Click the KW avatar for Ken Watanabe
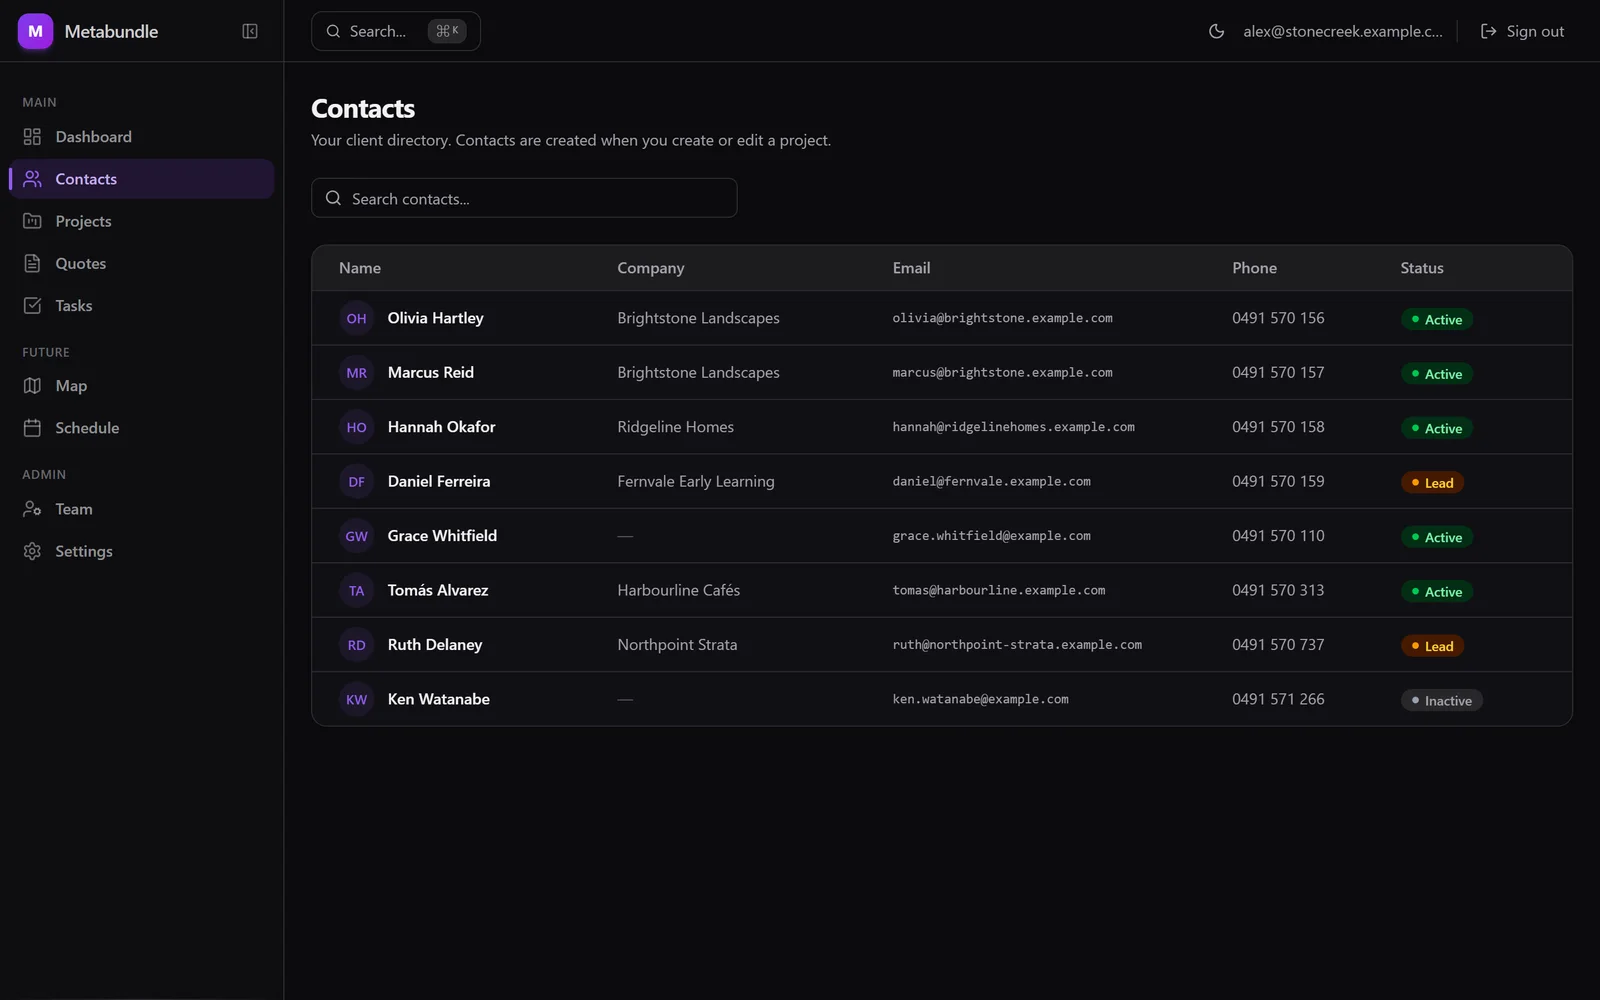The width and height of the screenshot is (1600, 1000). tap(356, 700)
